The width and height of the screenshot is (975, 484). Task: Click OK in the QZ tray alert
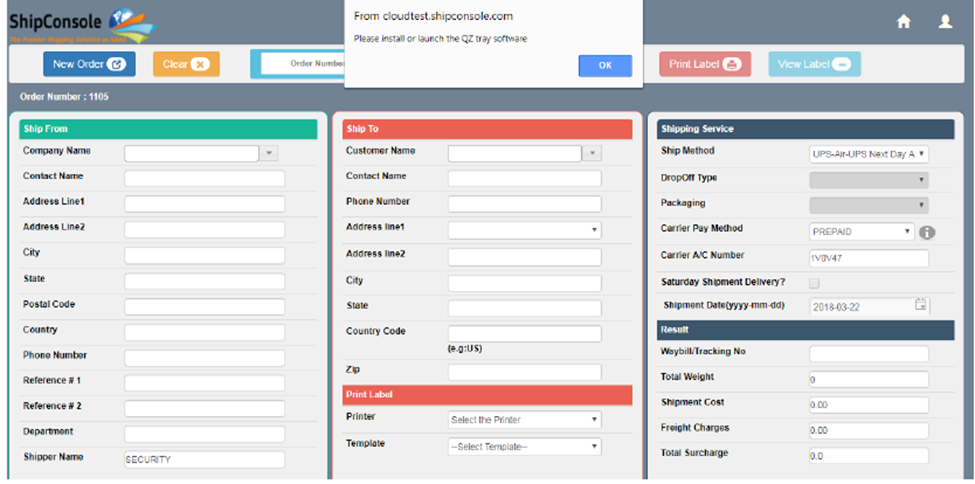point(605,66)
